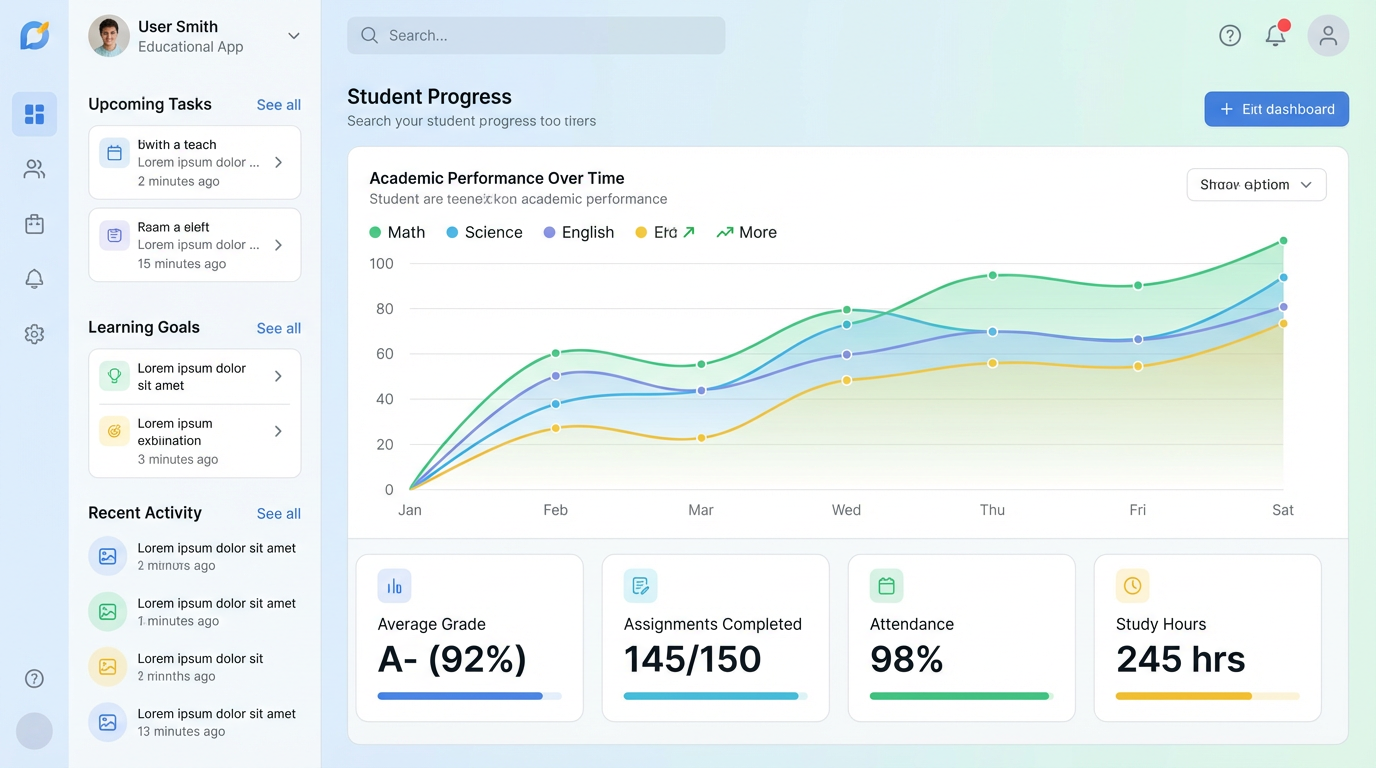Click the Search input field
This screenshot has width=1376, height=768.
[x=536, y=36]
